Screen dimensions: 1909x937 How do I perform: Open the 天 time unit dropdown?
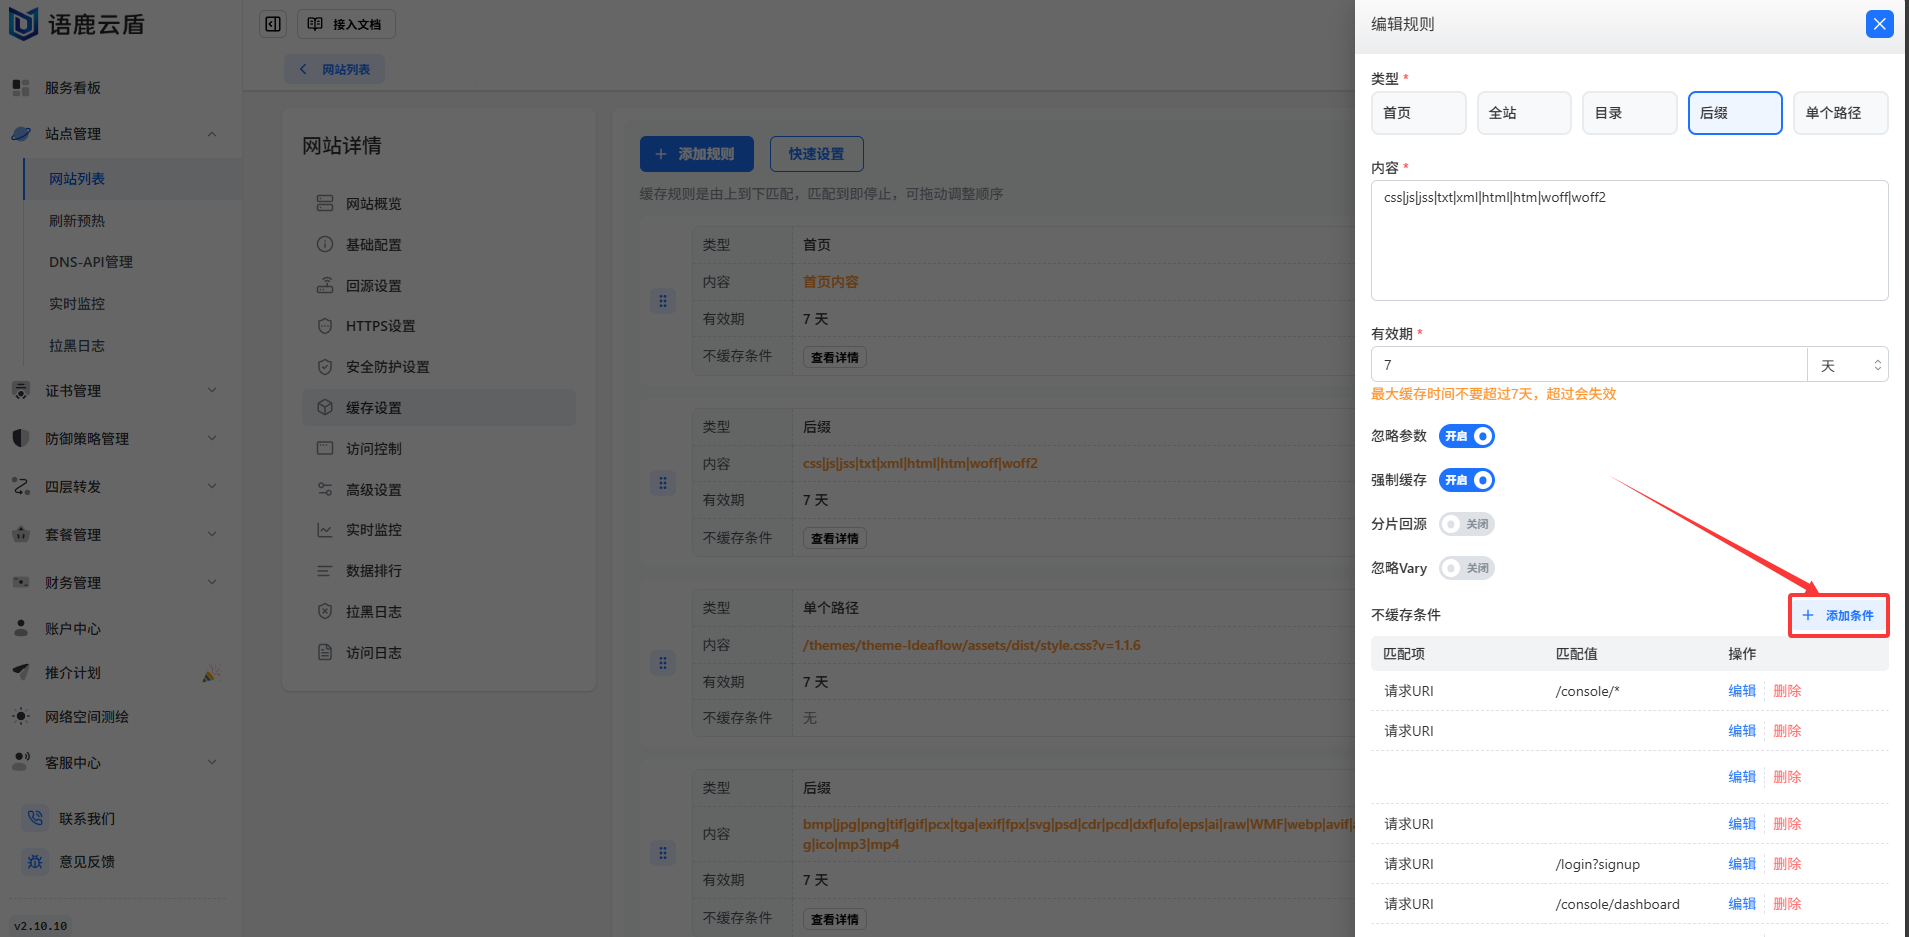1847,365
